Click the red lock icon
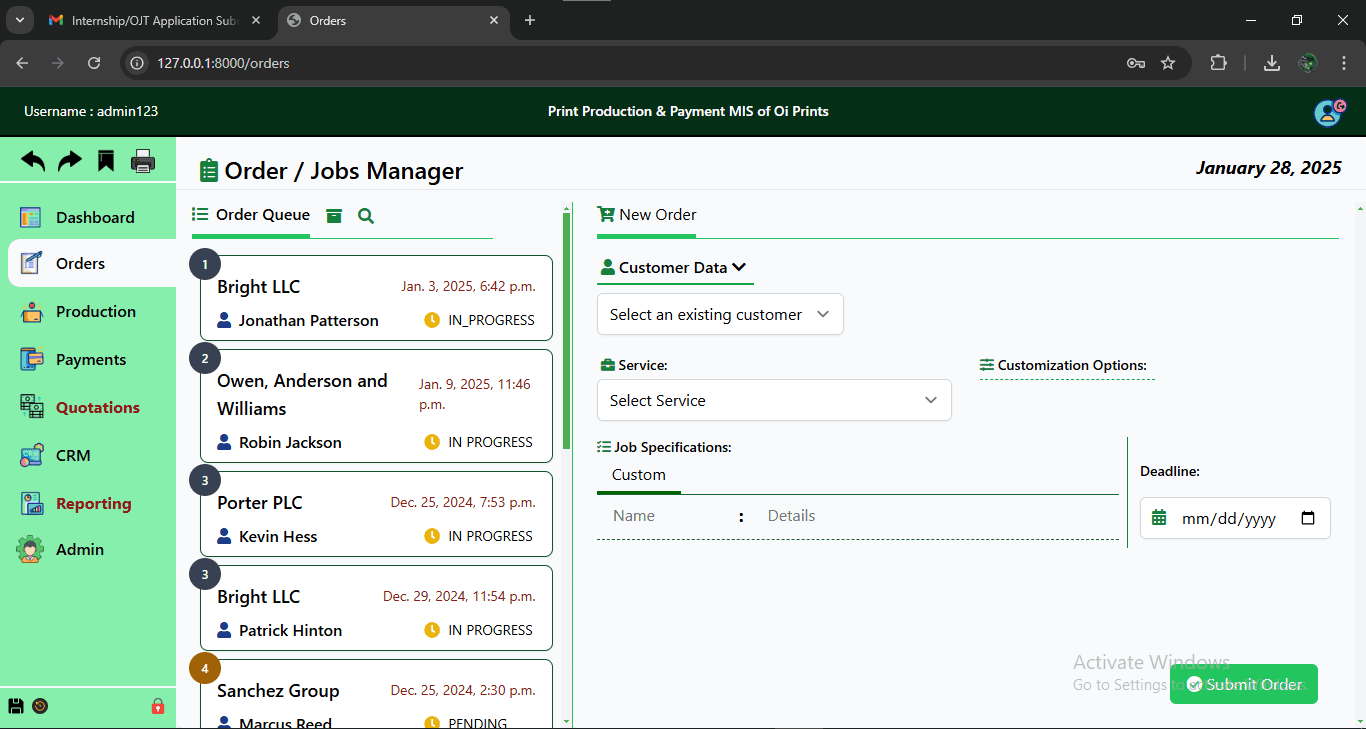 click(158, 706)
